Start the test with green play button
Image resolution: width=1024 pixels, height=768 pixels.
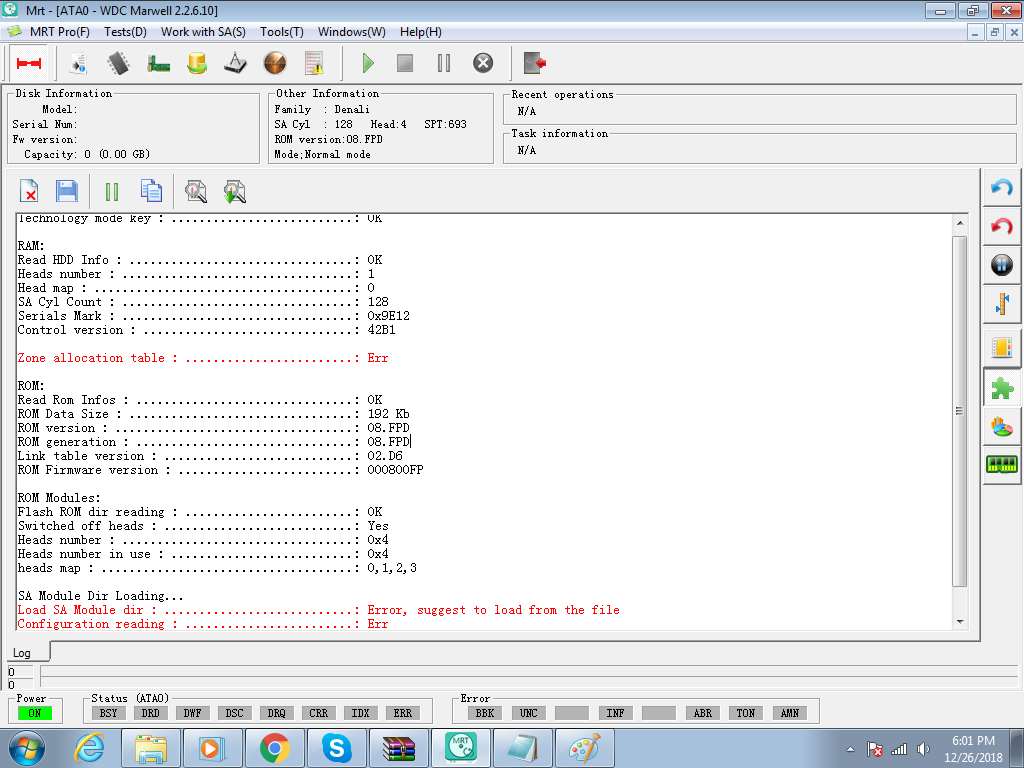coord(368,63)
